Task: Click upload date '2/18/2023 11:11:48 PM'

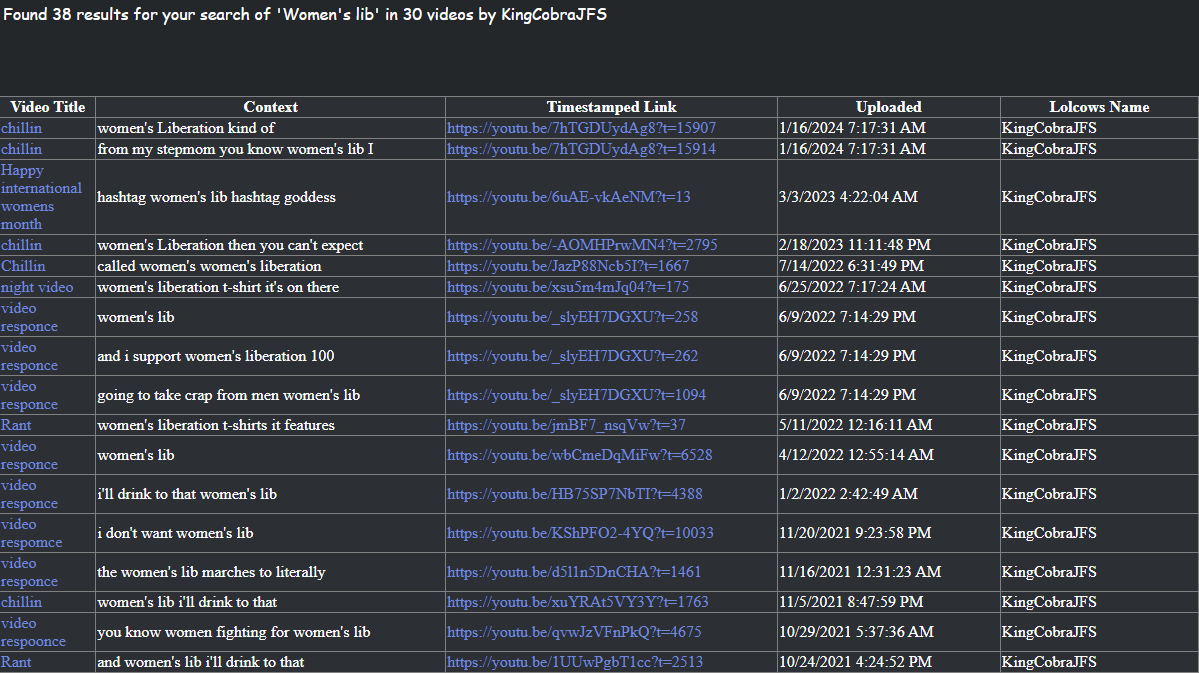Action: click(x=855, y=245)
